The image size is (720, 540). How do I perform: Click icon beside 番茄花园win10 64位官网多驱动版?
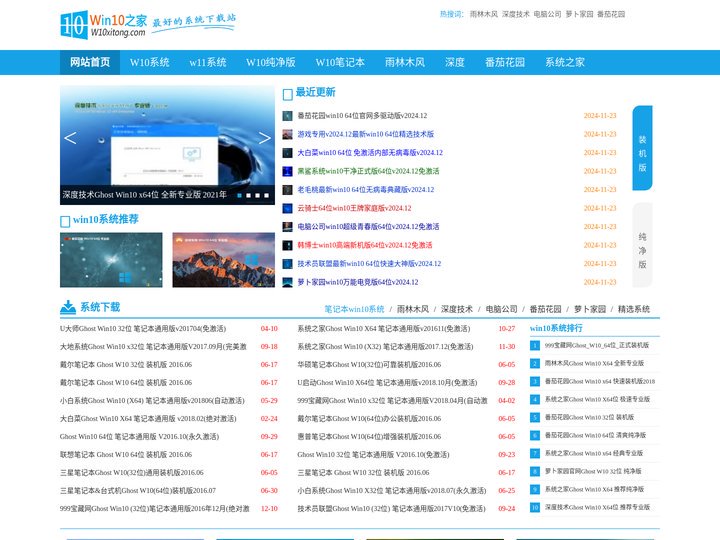click(x=287, y=116)
